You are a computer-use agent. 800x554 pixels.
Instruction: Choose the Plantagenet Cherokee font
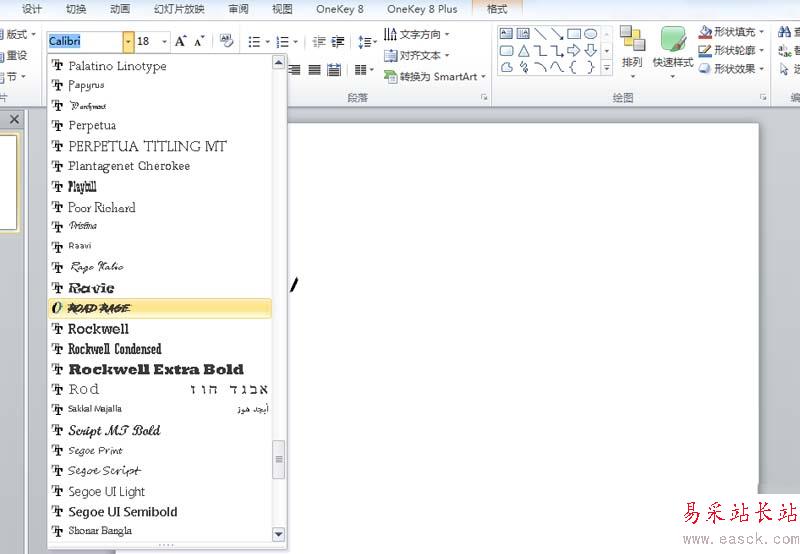tap(160, 166)
